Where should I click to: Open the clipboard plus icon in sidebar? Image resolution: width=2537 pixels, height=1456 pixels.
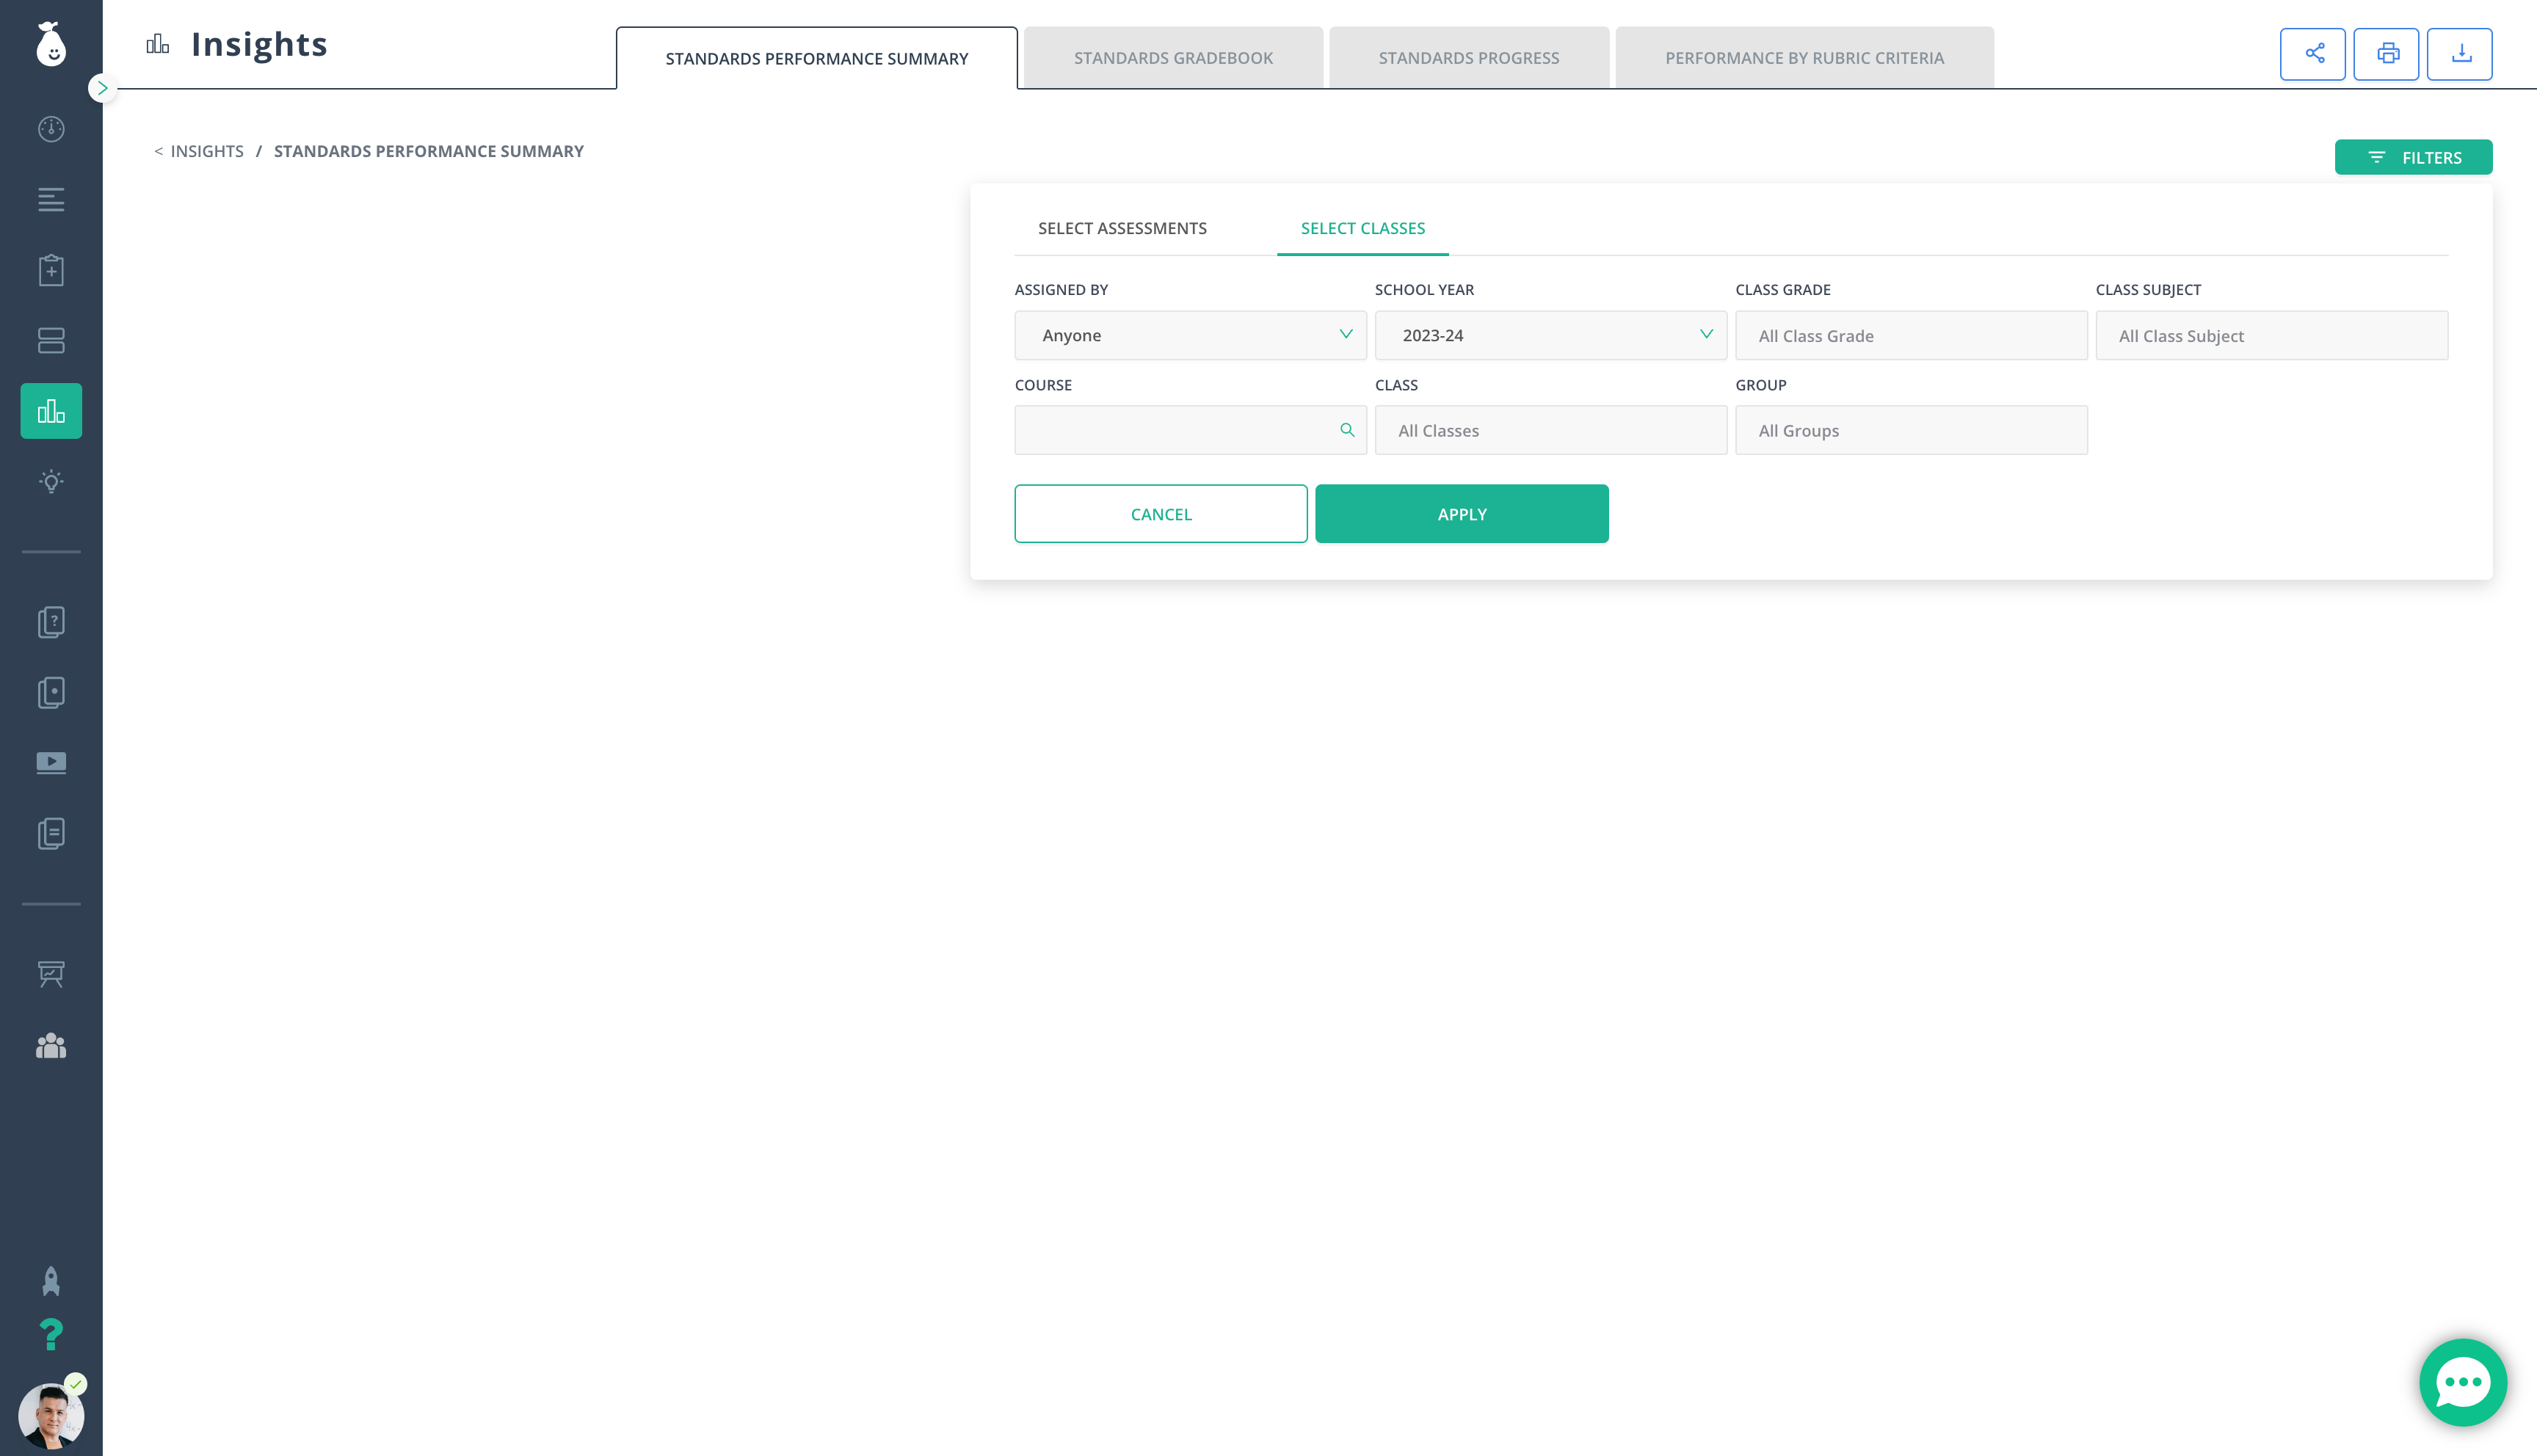click(x=51, y=270)
